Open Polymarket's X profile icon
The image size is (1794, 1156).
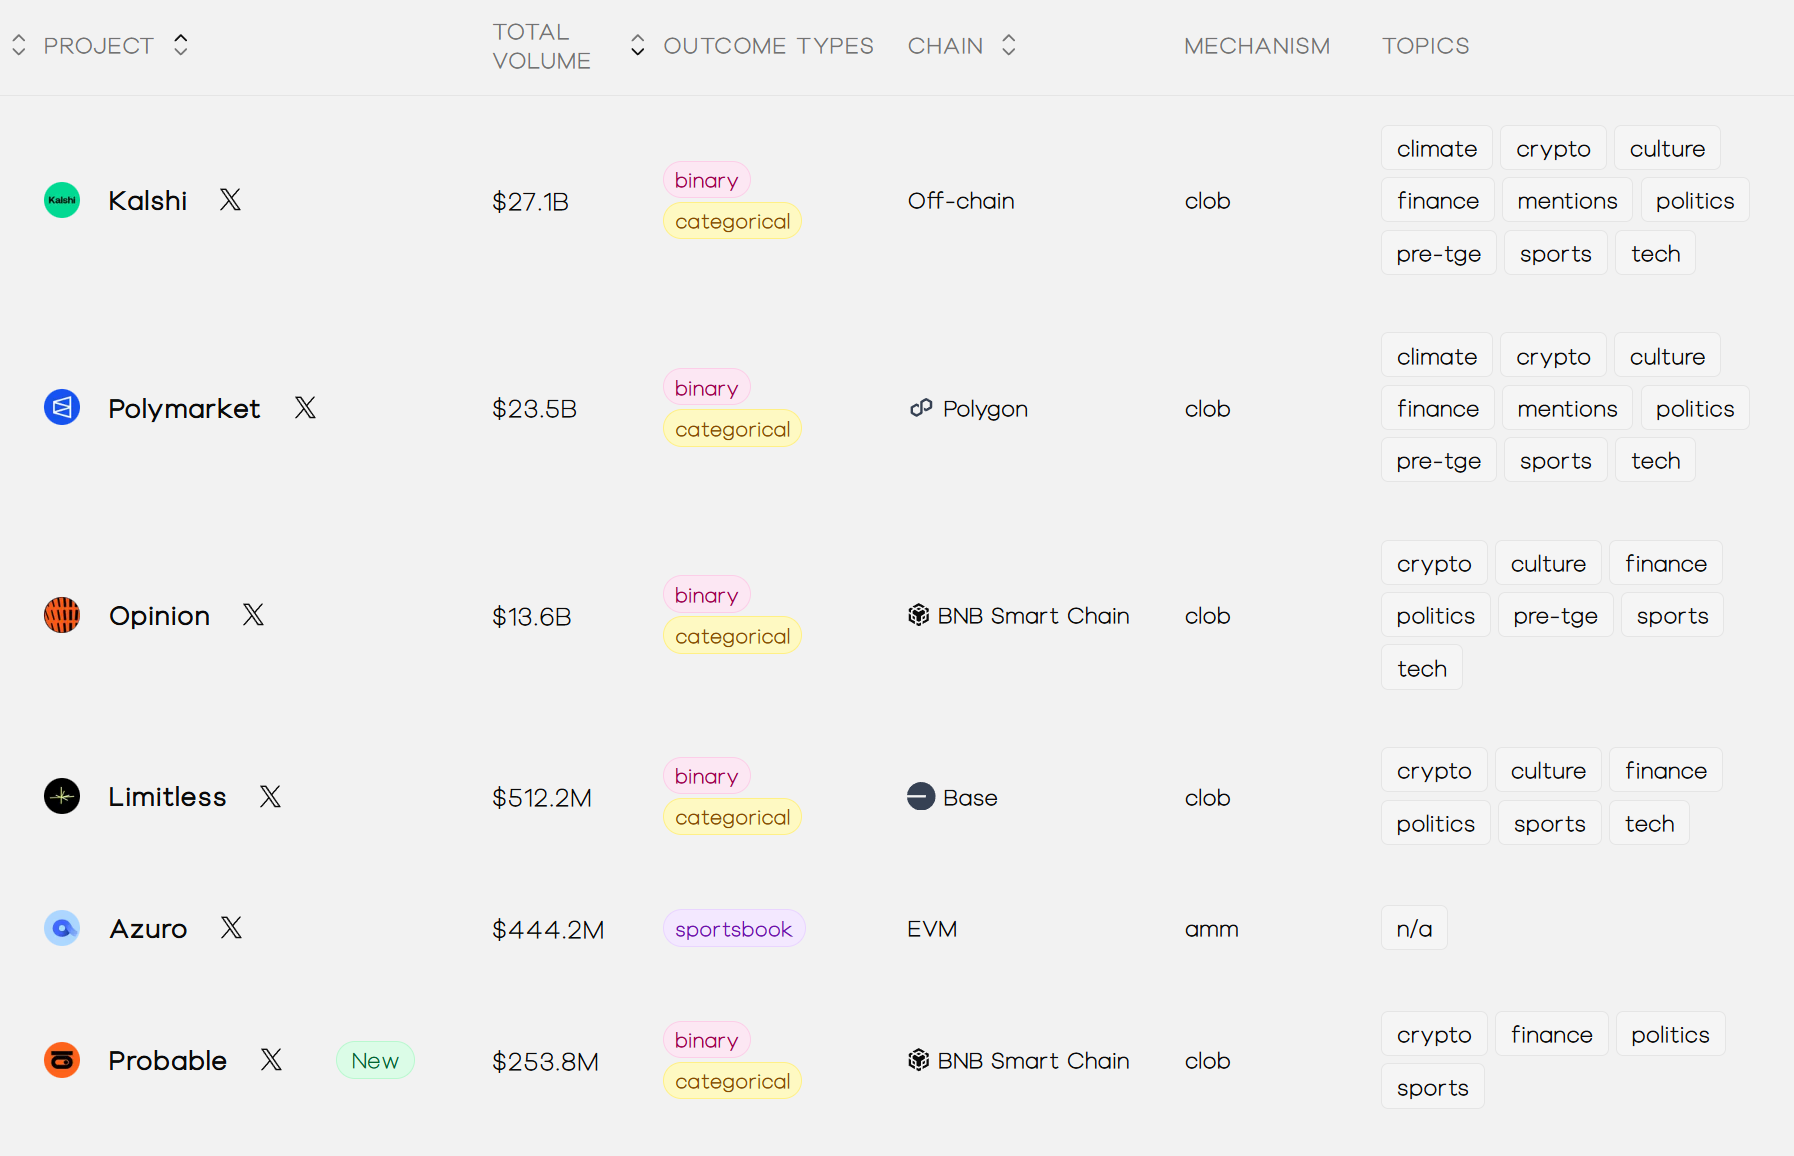pos(305,408)
